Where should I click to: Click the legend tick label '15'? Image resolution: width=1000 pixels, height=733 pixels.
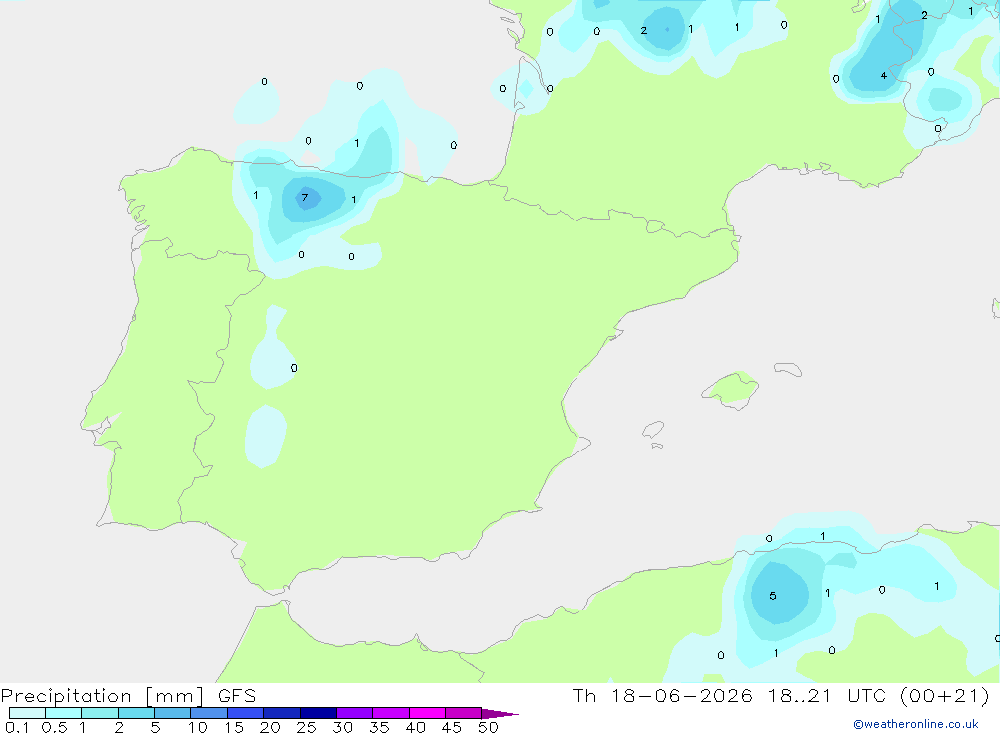(x=234, y=727)
